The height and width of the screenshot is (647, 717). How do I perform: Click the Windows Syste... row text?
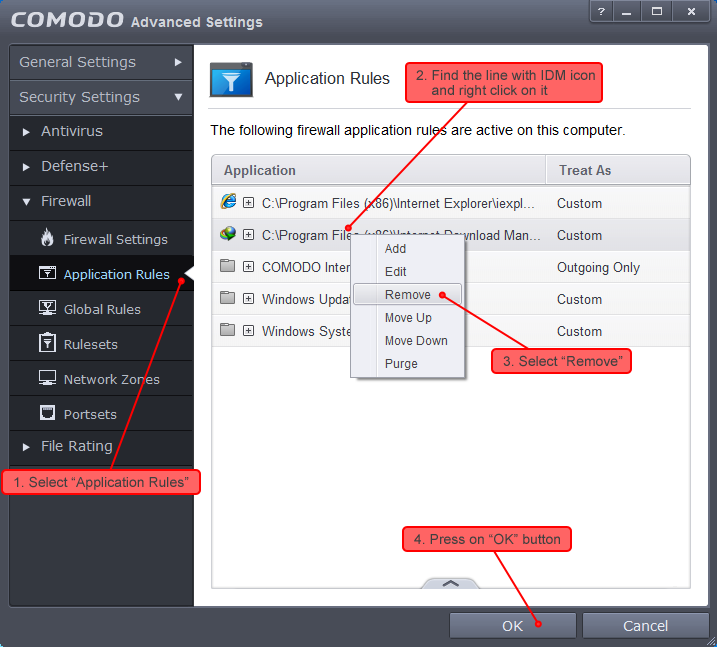point(306,331)
